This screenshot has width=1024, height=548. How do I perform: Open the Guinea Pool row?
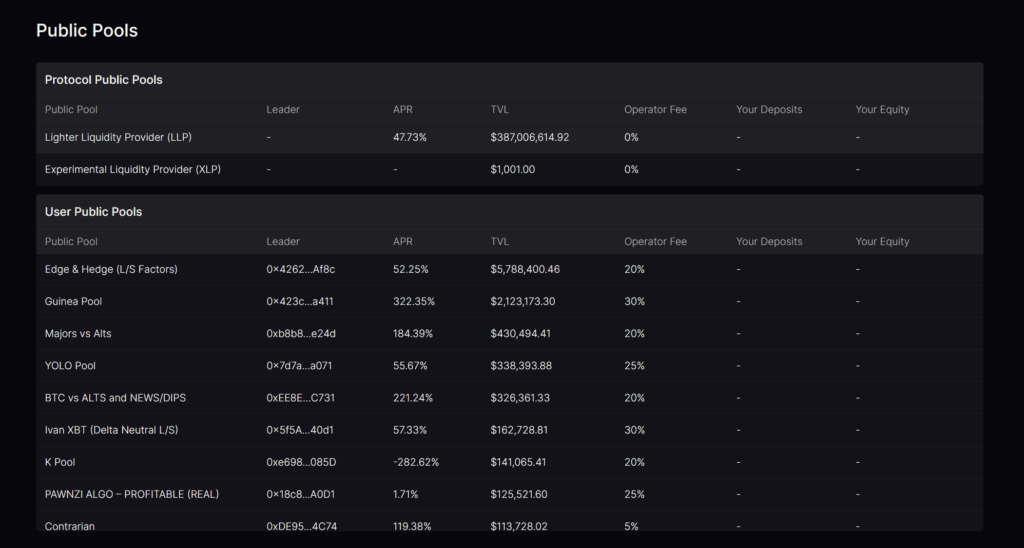[x=73, y=301]
